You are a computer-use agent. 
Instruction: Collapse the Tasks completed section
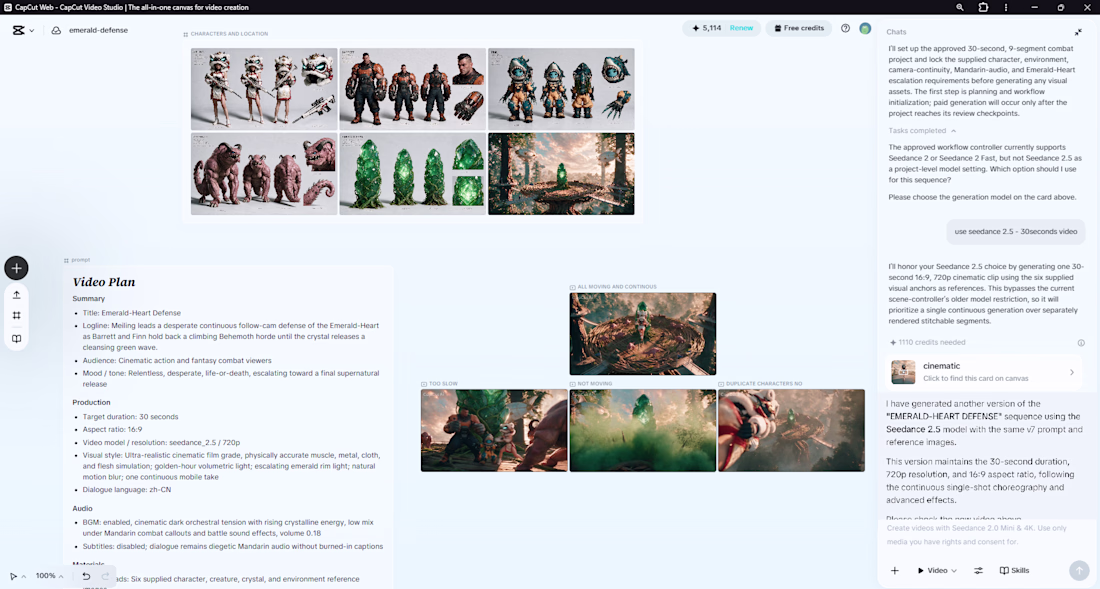point(922,130)
